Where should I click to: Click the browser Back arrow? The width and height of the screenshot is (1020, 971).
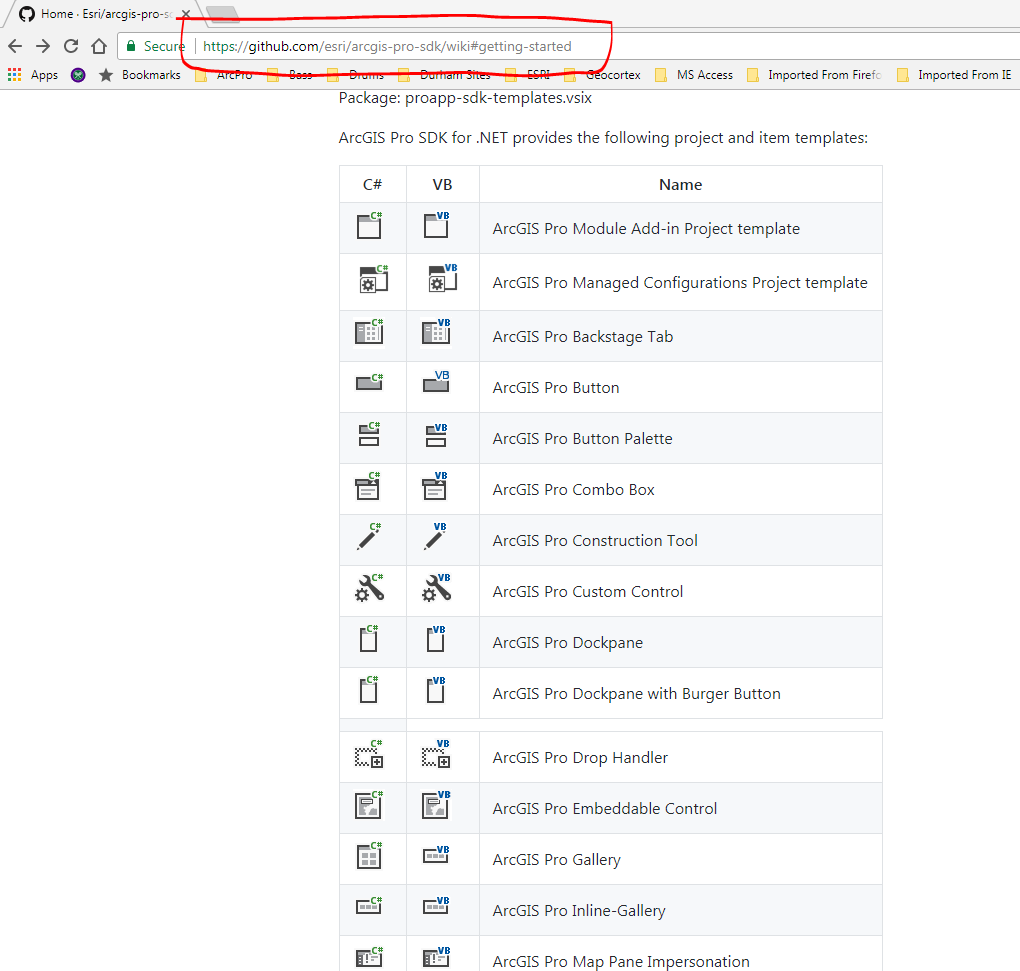pyautogui.click(x=15, y=46)
